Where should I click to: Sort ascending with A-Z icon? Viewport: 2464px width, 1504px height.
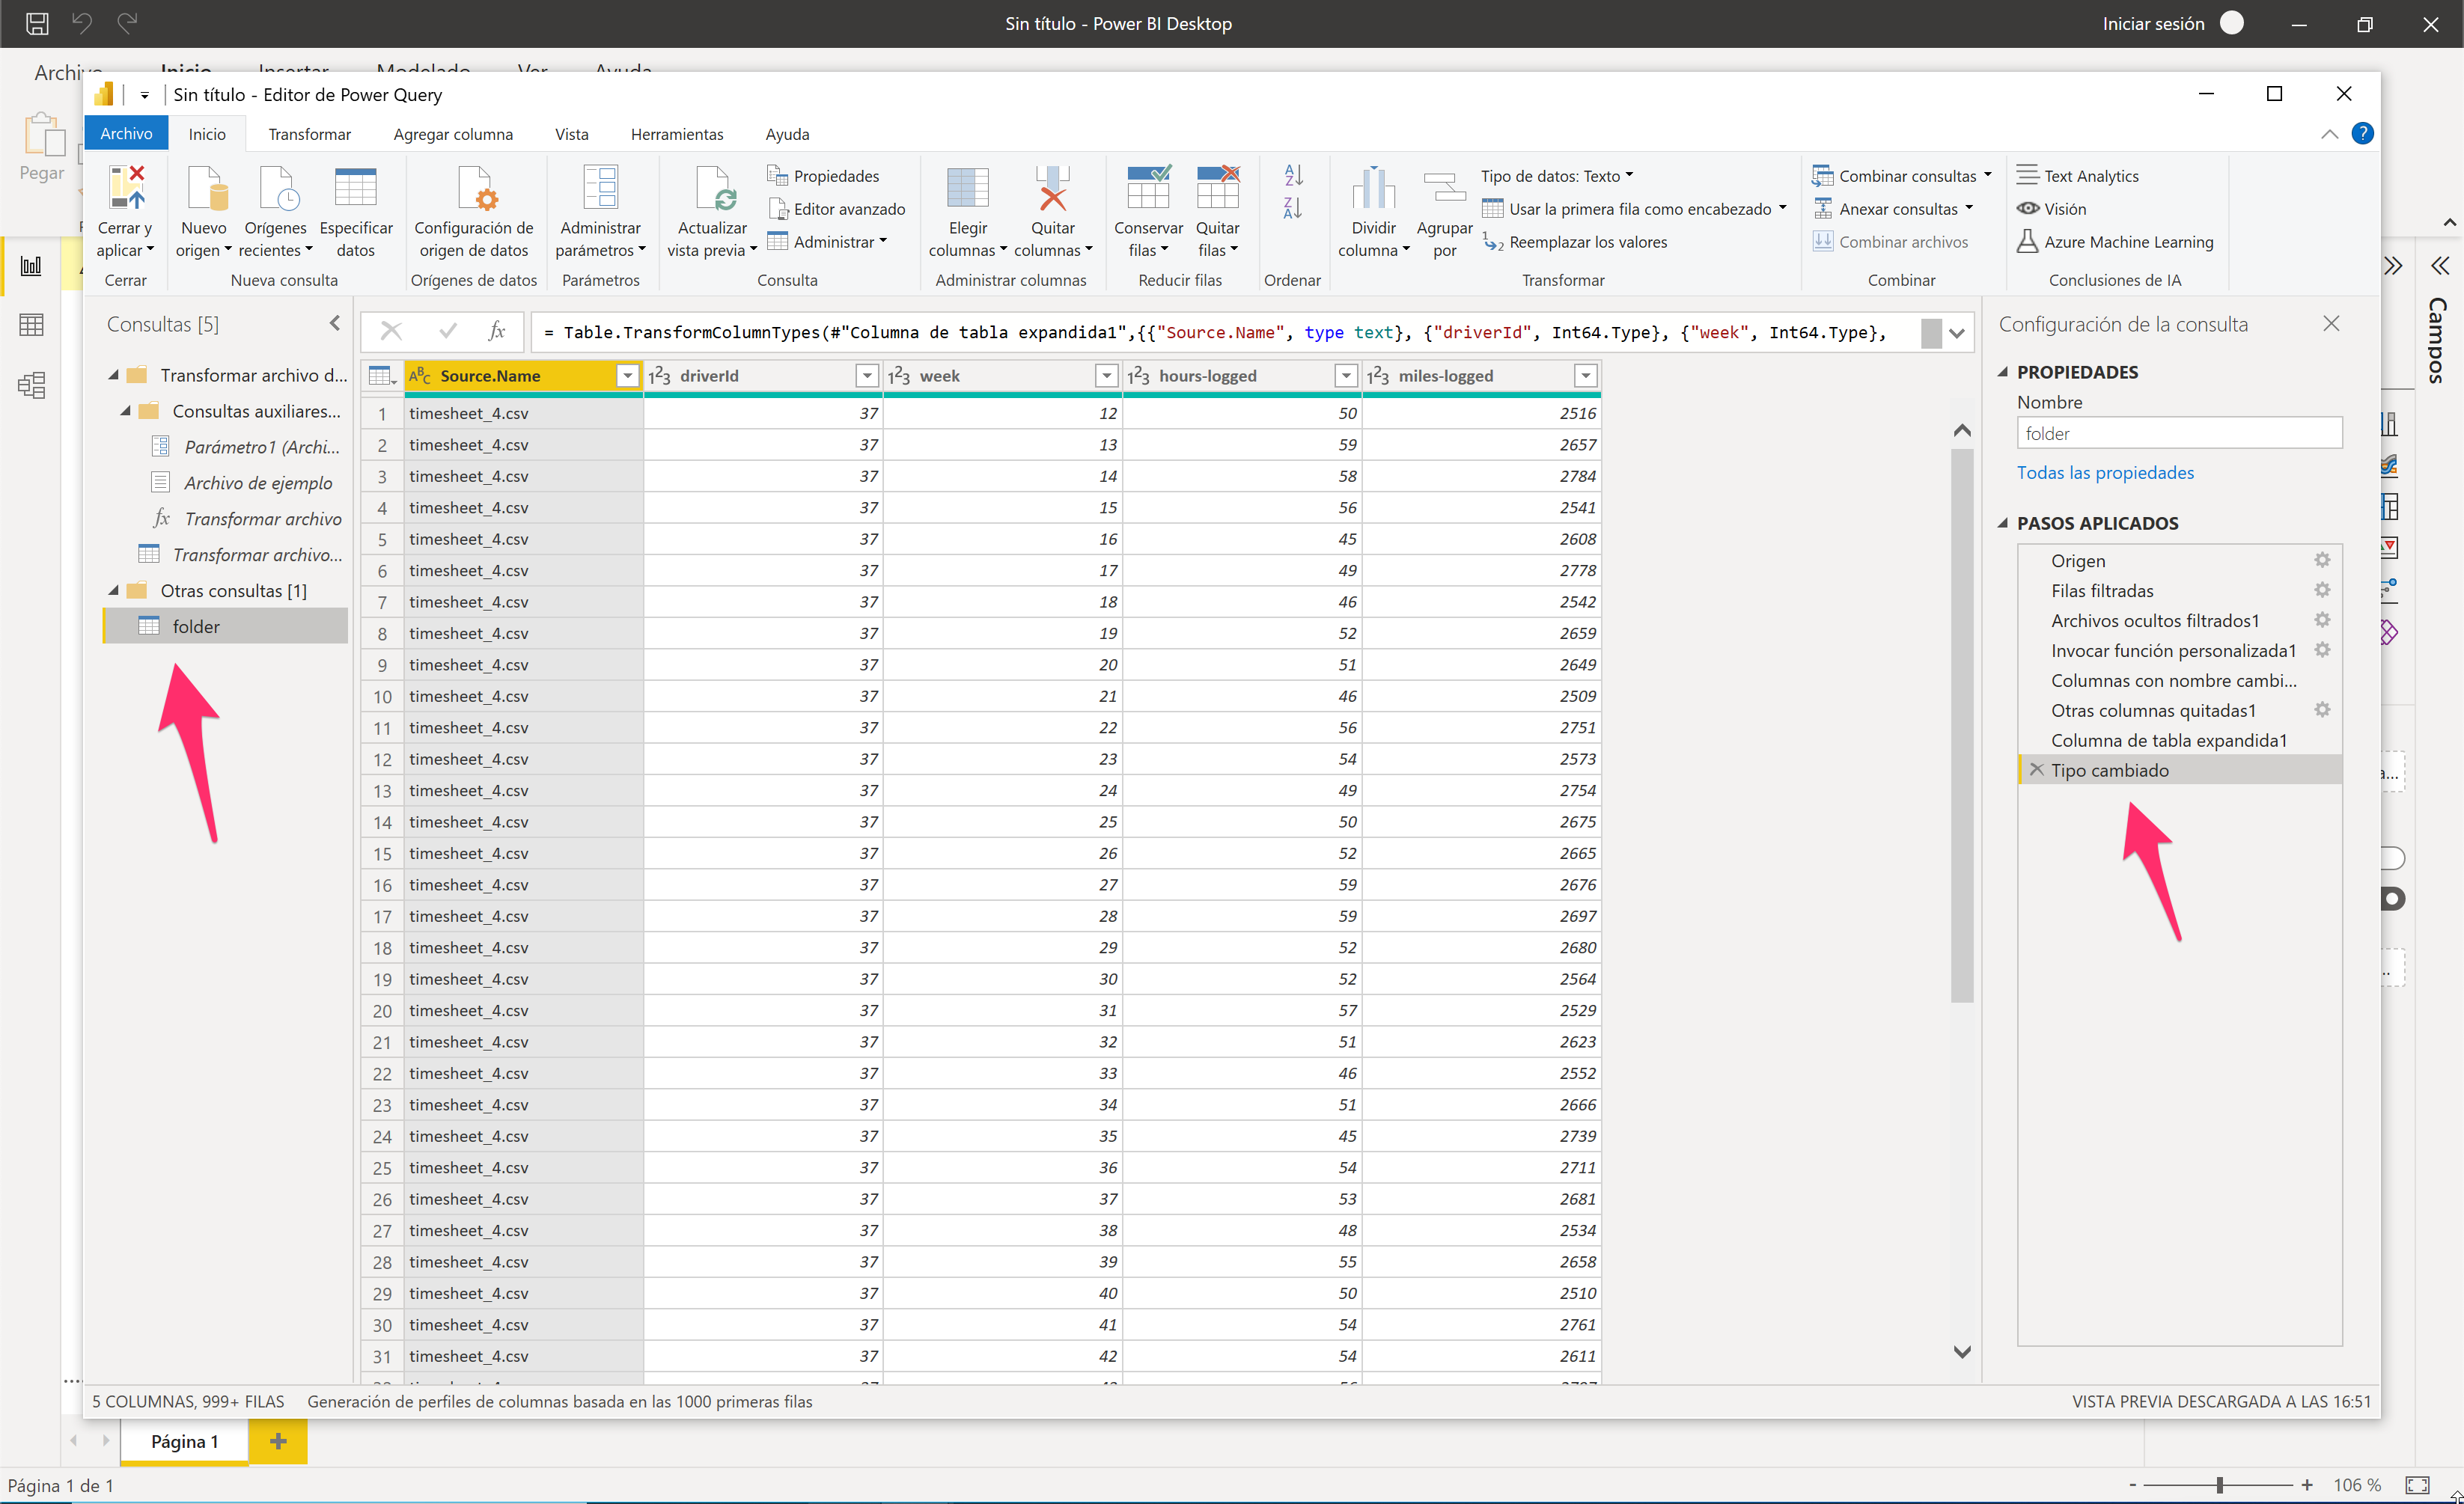(1293, 175)
